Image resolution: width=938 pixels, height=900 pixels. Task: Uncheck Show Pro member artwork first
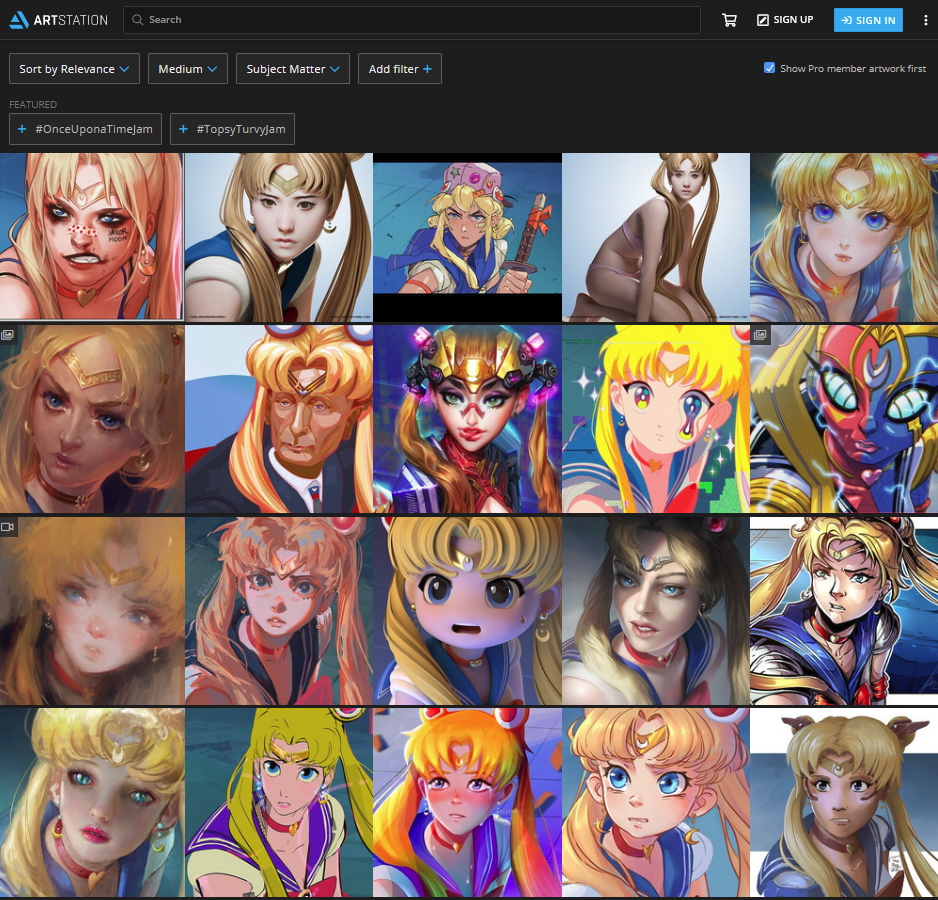click(x=769, y=68)
